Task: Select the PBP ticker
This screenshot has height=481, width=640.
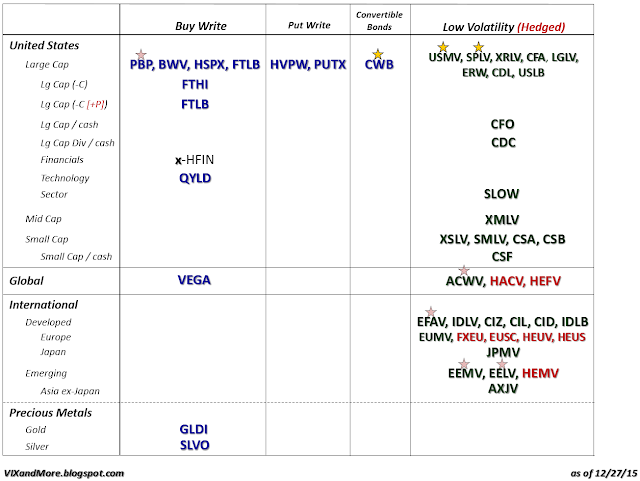Action: click(141, 65)
